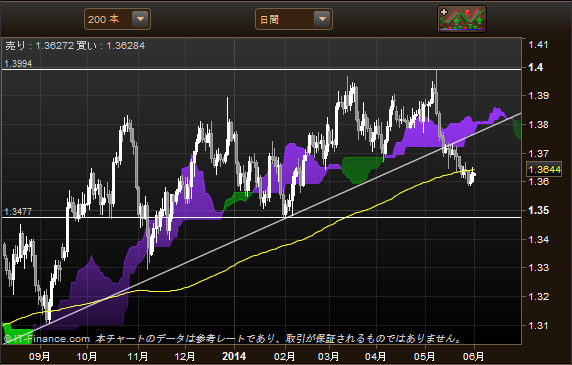
Task: Select the 1.3994 upper horizontal line label
Action: 18,64
